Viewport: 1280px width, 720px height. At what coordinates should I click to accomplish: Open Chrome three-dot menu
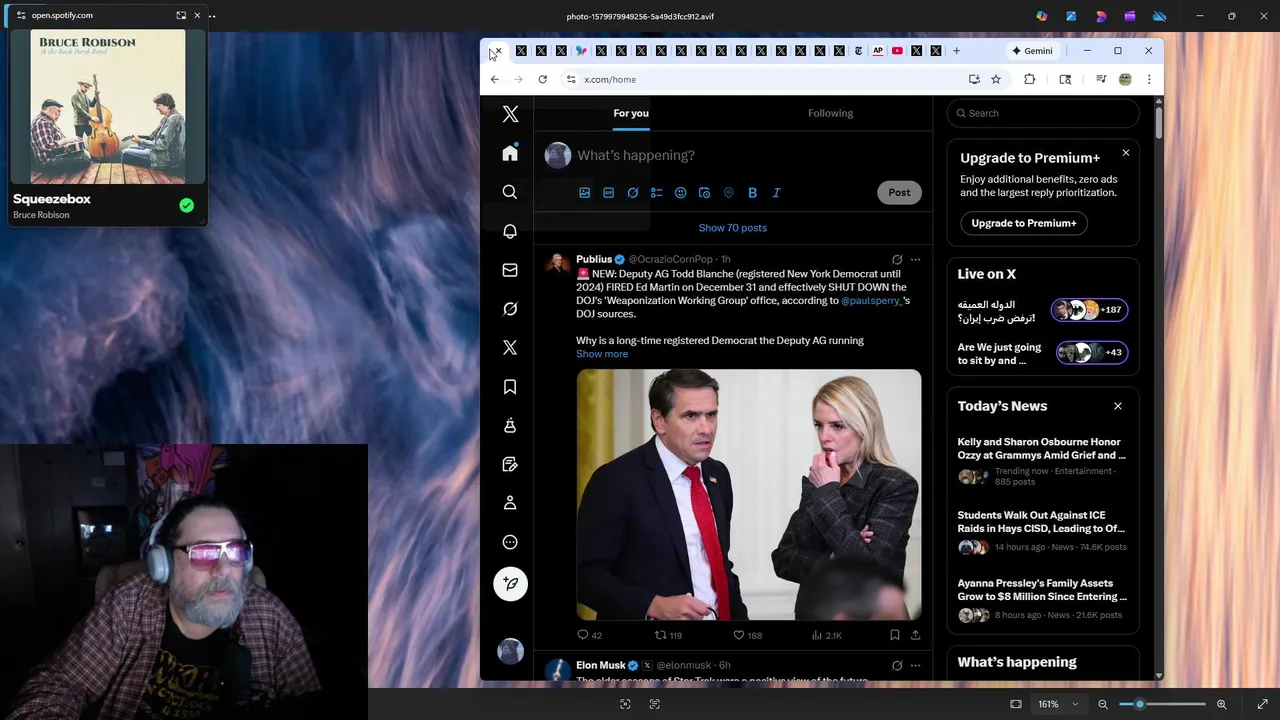coord(1149,79)
